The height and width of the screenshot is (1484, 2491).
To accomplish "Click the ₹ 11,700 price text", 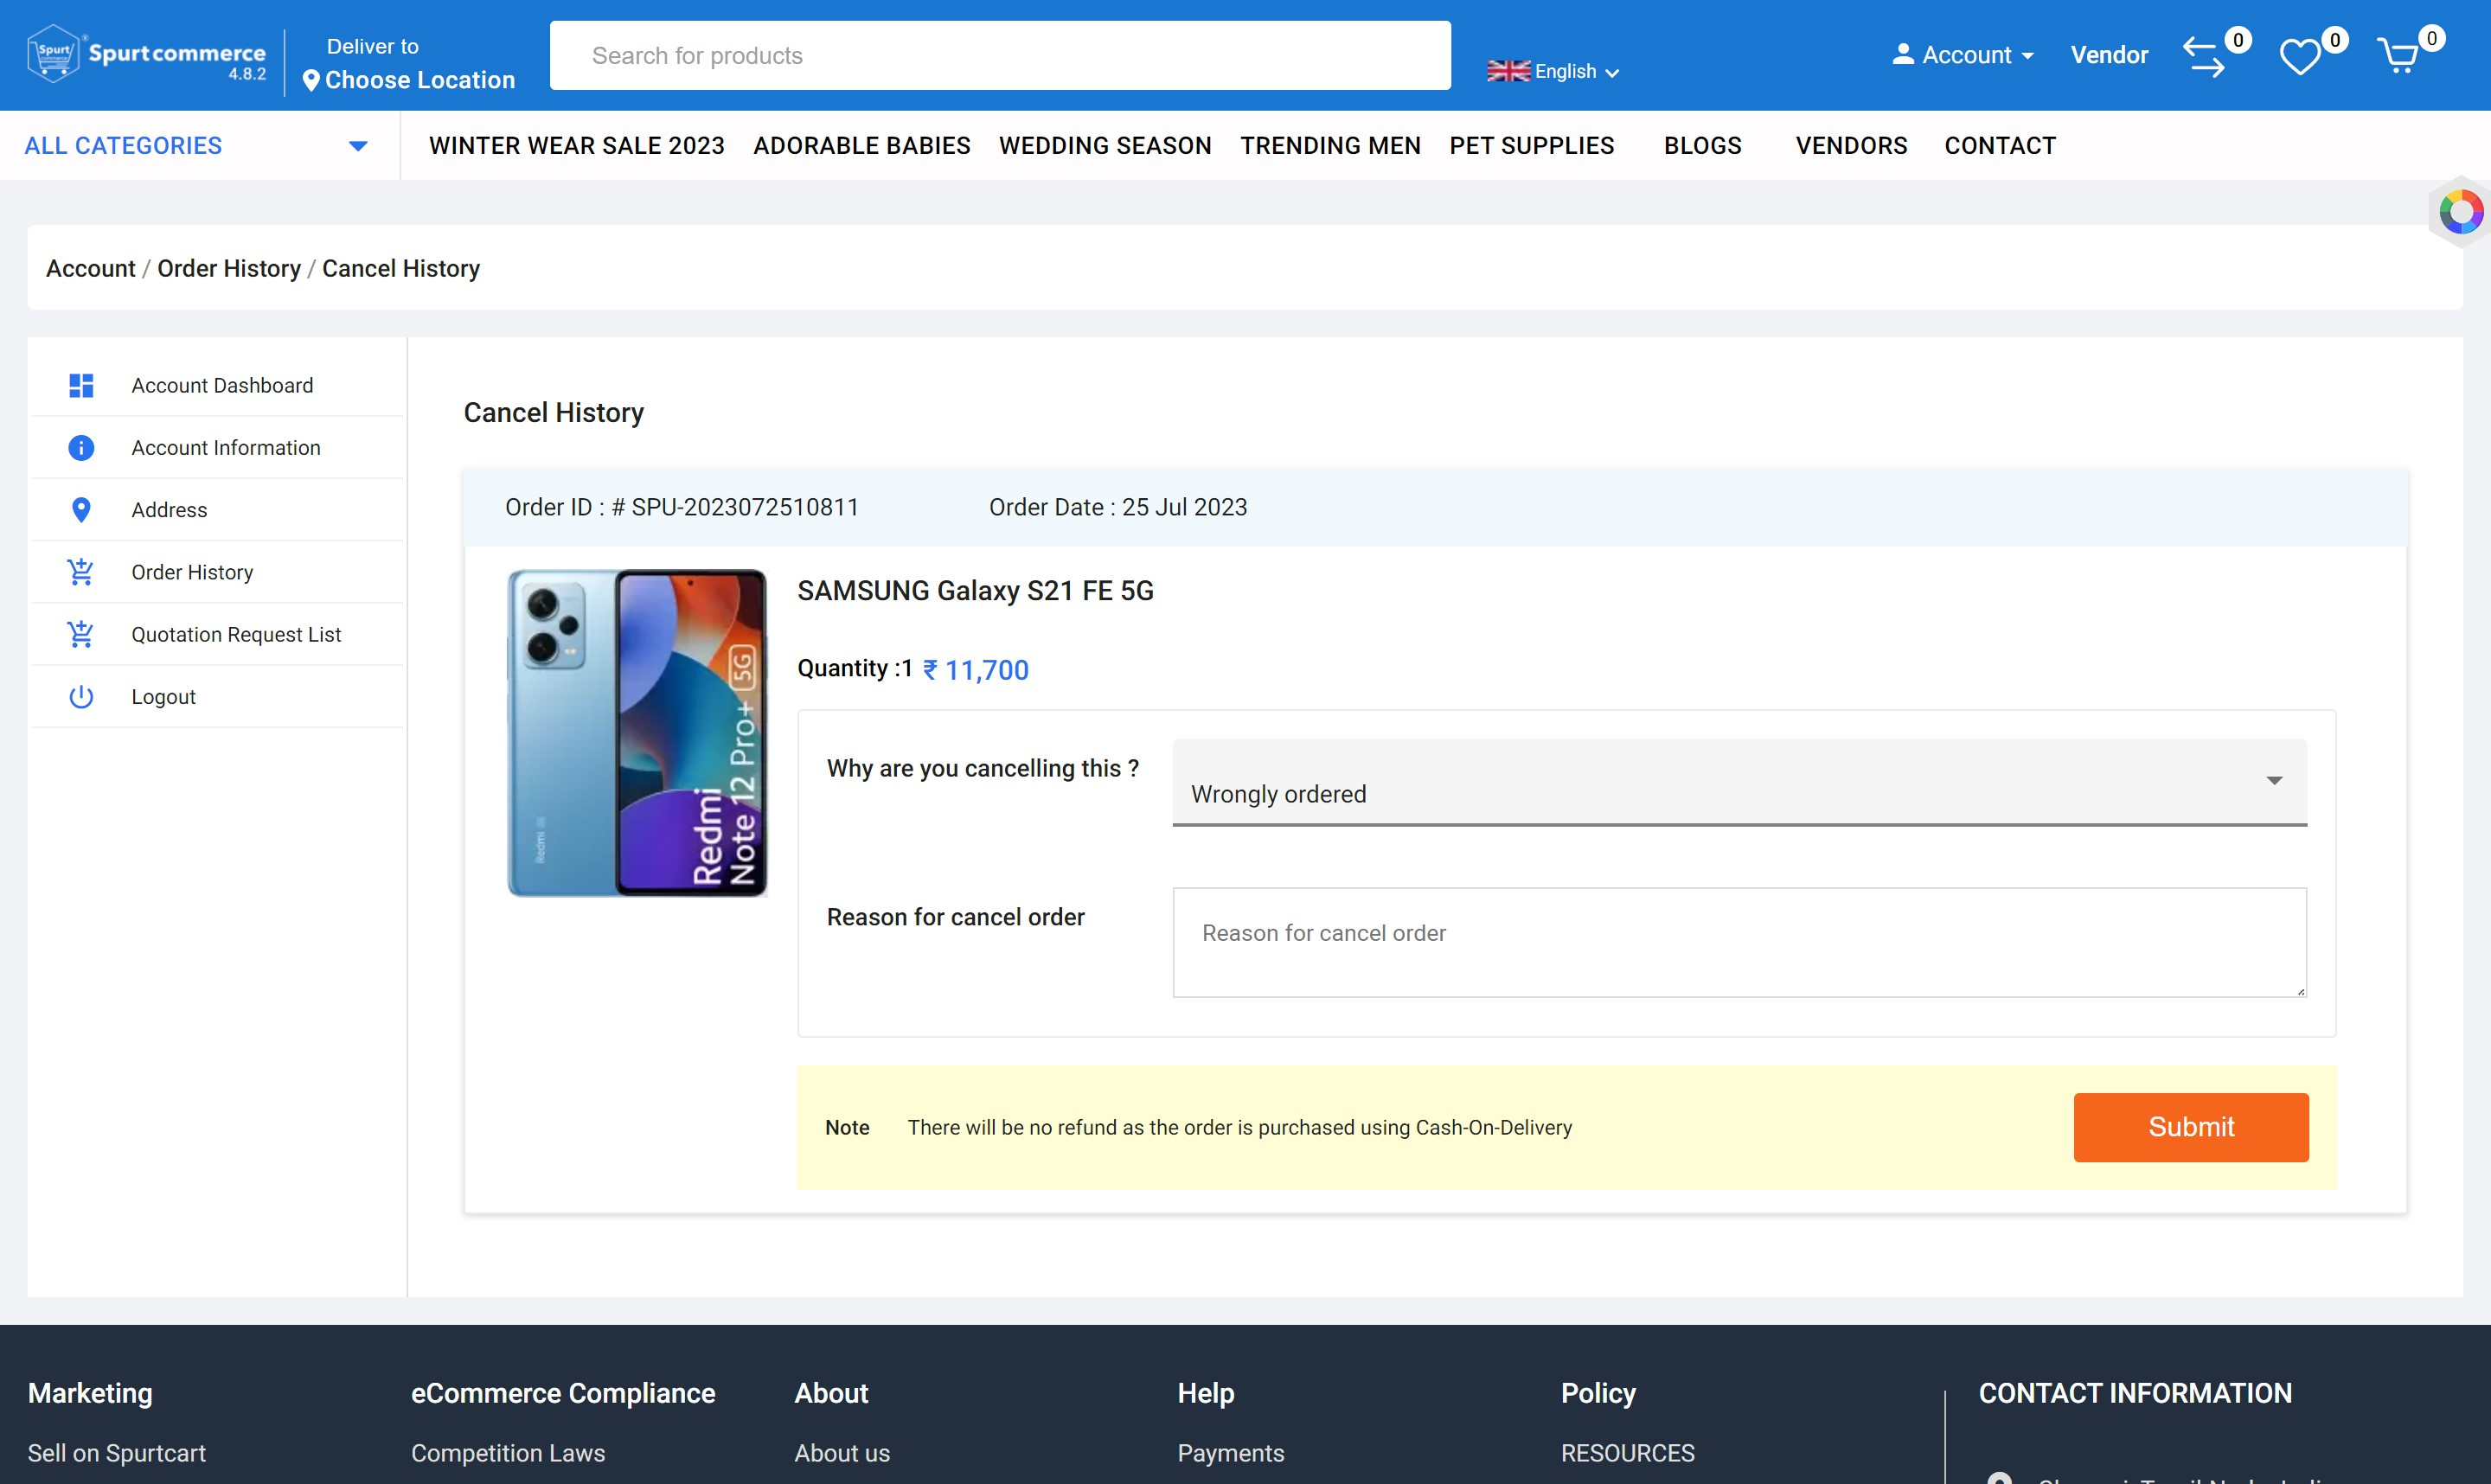I will [x=975, y=670].
